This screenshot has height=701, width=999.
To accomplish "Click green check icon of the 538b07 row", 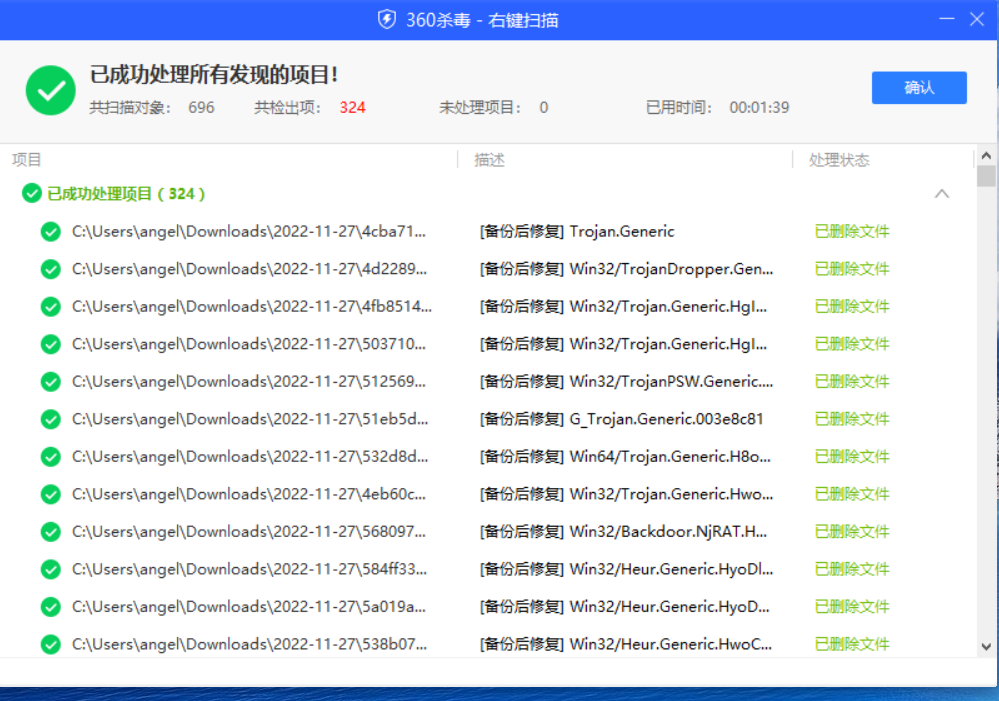I will 50,645.
